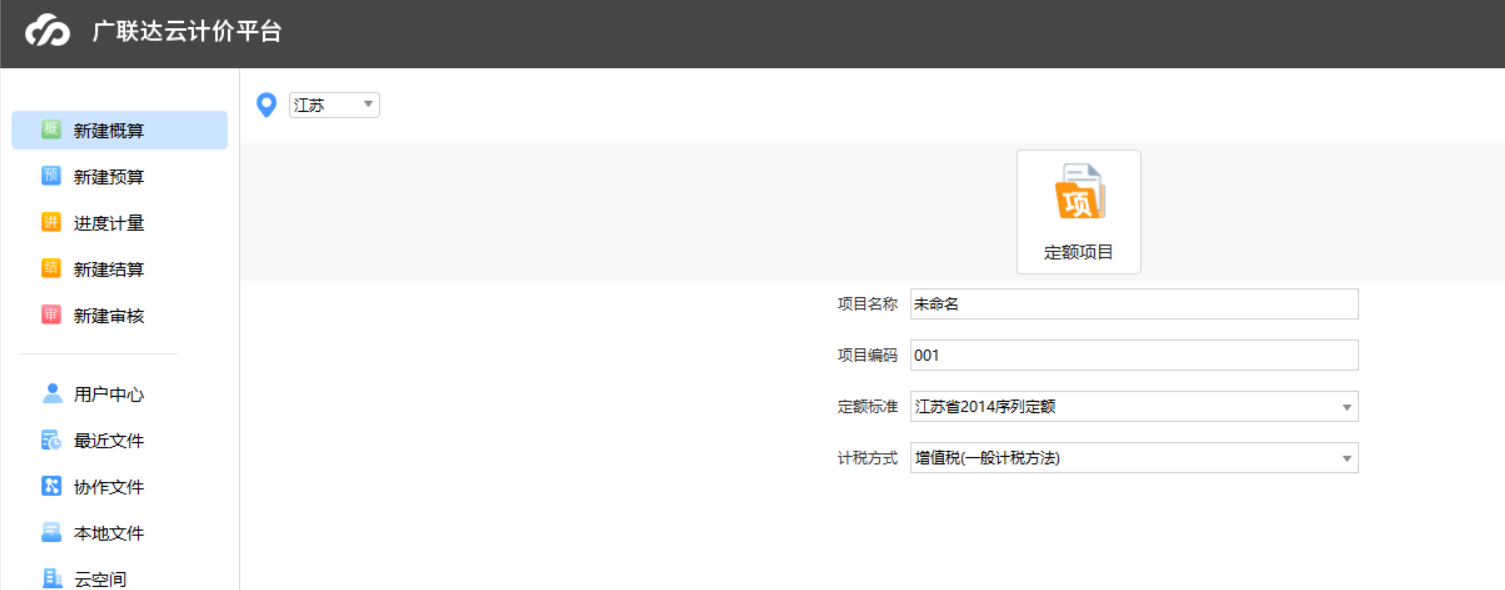Click the 项目编码 label

[867, 355]
